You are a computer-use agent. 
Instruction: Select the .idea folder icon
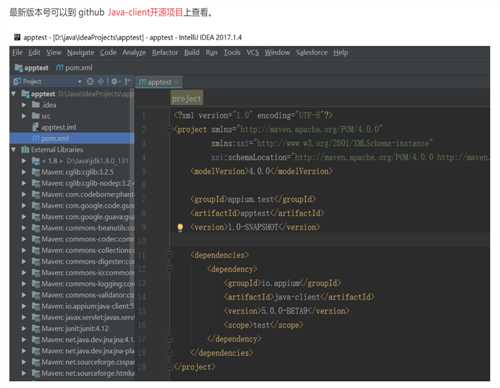pyautogui.click(x=36, y=105)
